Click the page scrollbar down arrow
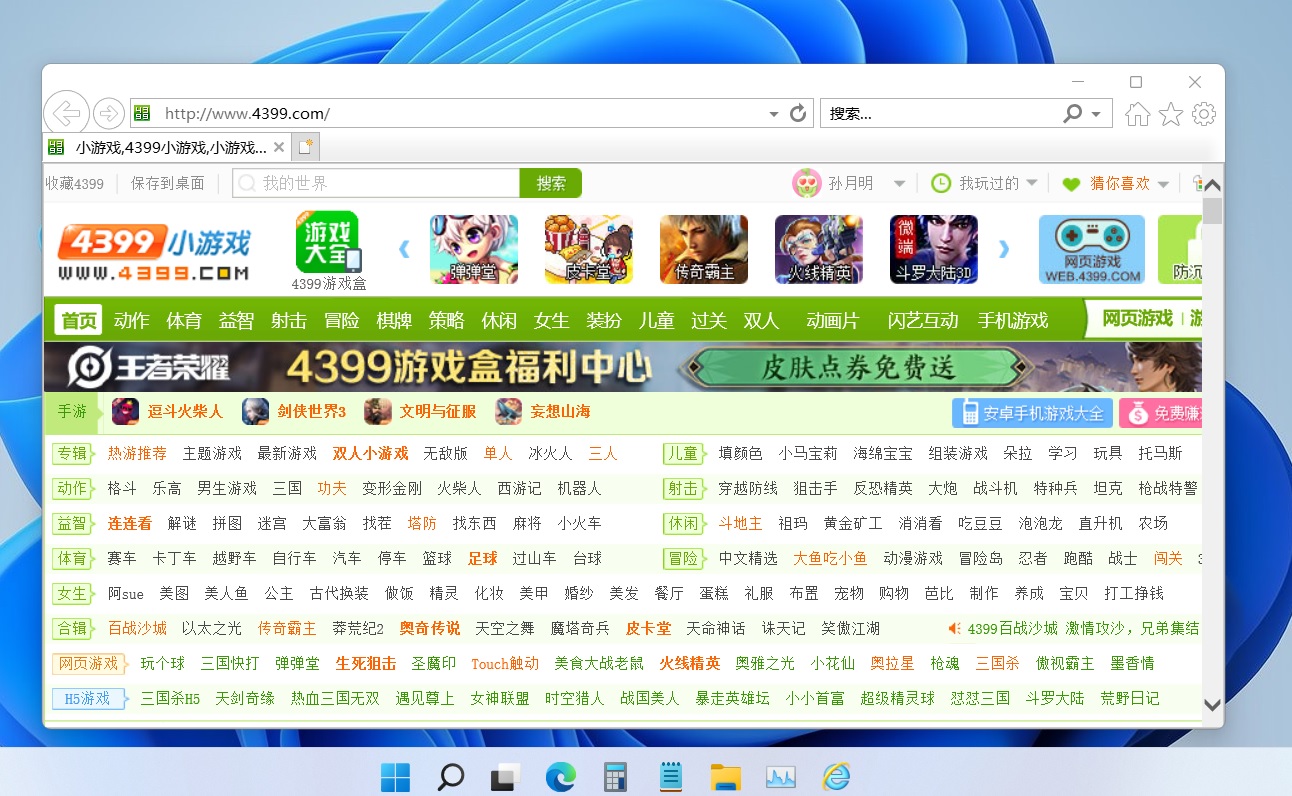1292x796 pixels. tap(1213, 705)
